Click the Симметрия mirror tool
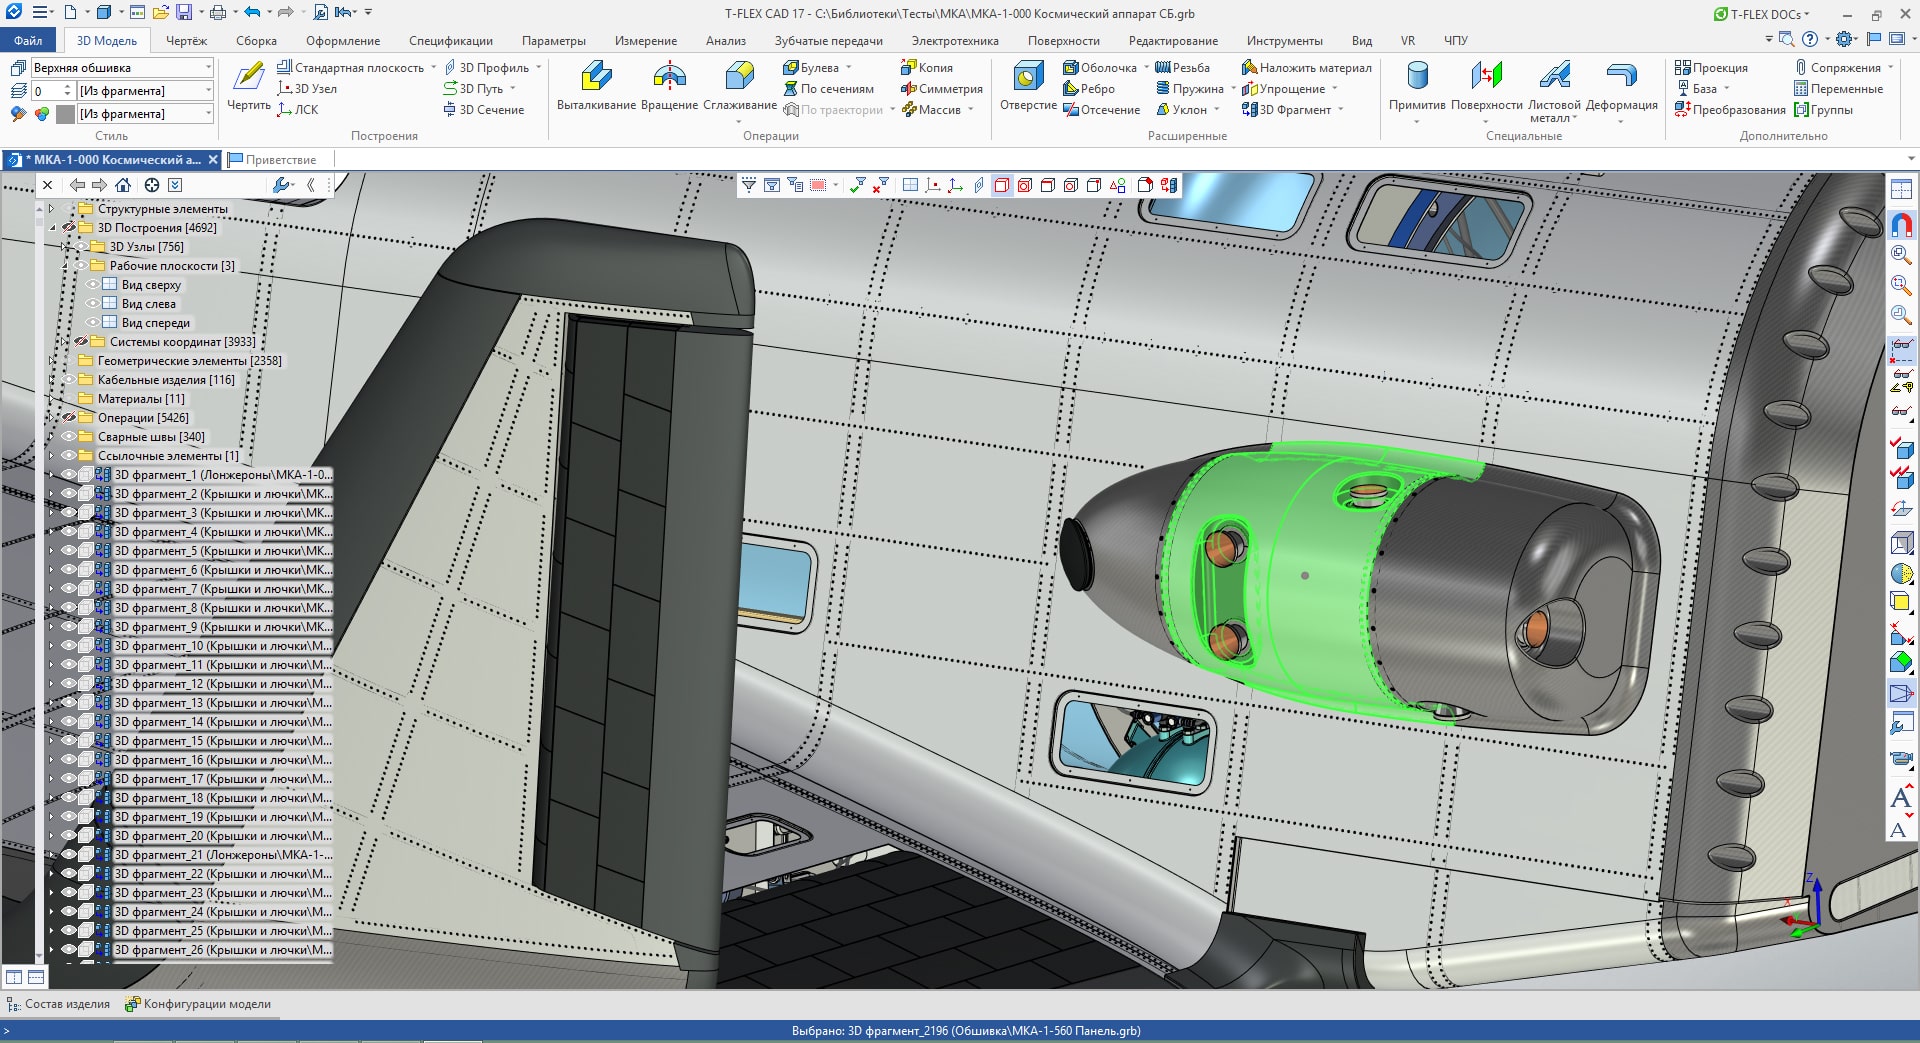This screenshot has height=1043, width=1920. [x=941, y=88]
